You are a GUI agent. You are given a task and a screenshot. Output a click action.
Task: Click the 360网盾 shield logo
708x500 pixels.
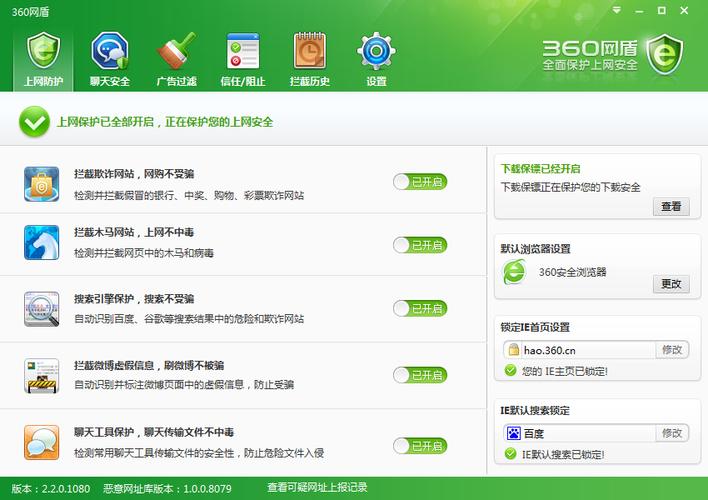coord(664,54)
